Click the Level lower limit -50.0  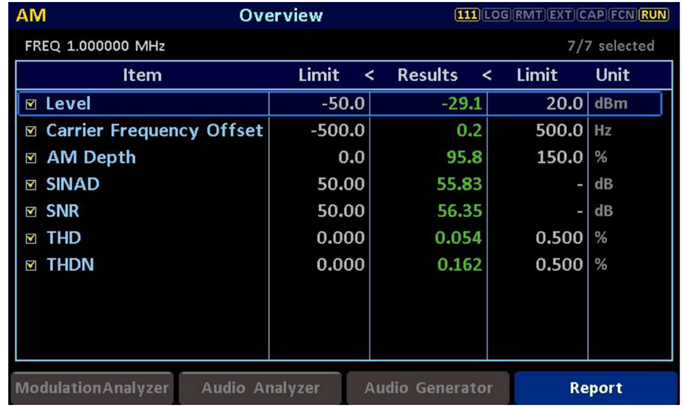click(343, 104)
